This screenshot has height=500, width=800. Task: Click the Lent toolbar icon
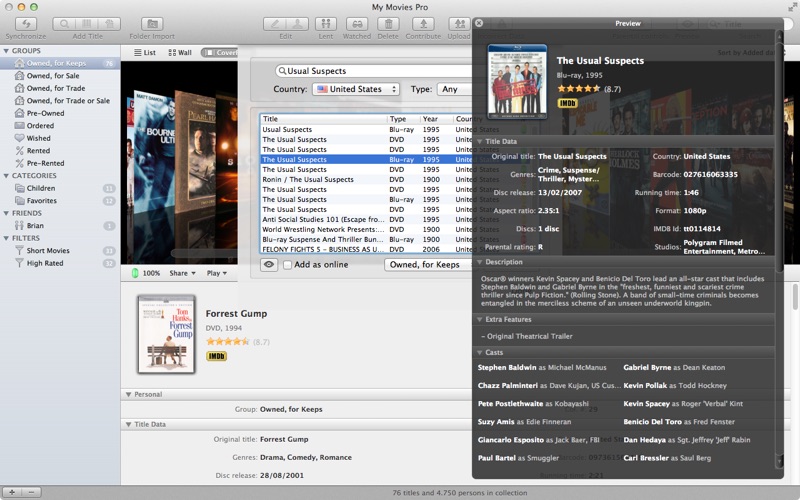pos(326,24)
